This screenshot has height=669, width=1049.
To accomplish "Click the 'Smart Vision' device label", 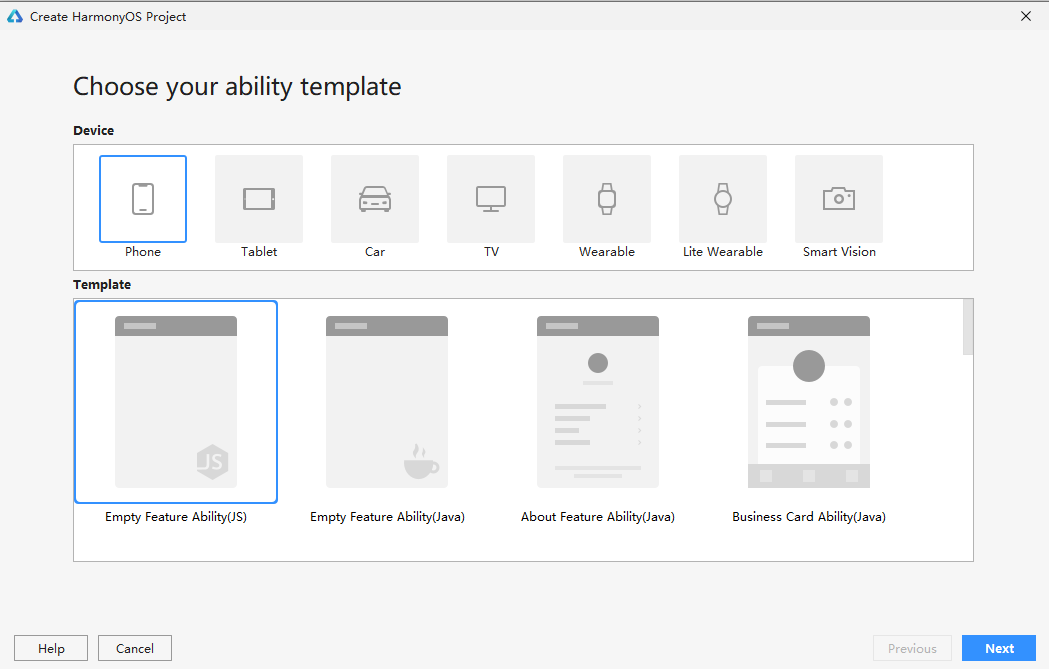I will click(x=839, y=252).
